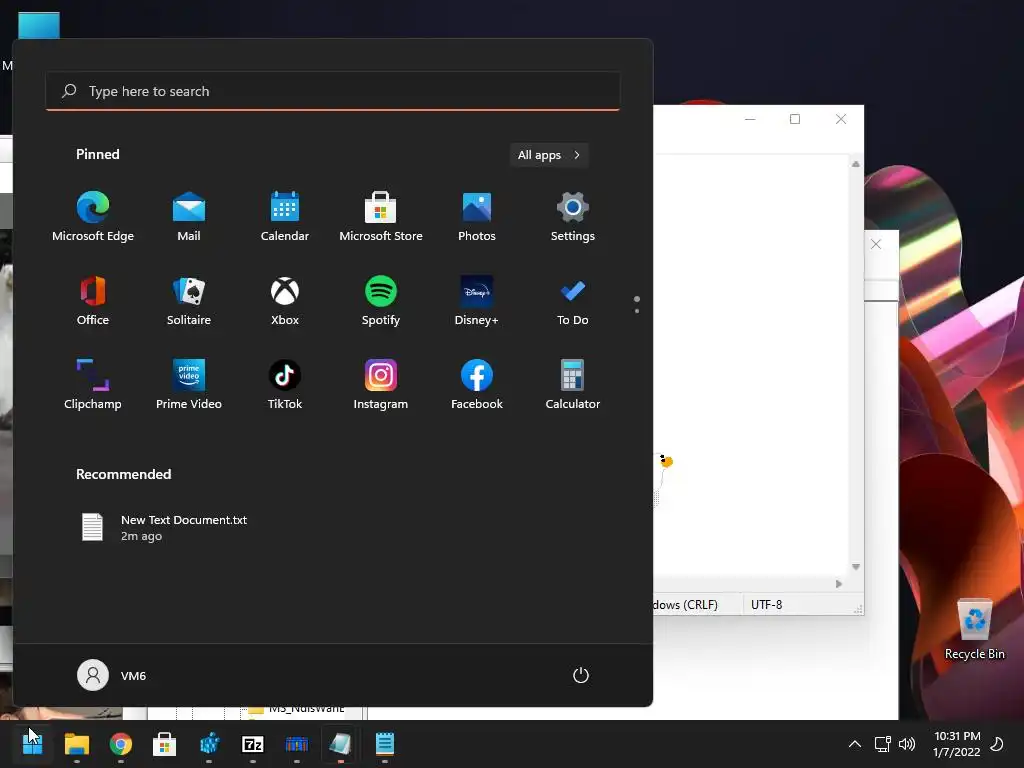Viewport: 1024px width, 768px height.
Task: Launch the Facebook app
Action: 477,385
